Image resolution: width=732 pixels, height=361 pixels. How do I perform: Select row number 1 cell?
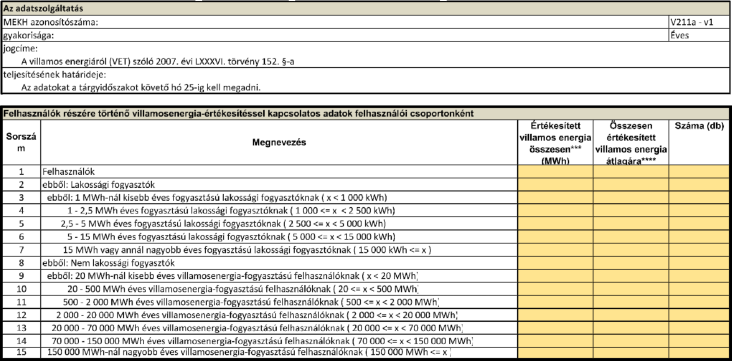coord(21,171)
